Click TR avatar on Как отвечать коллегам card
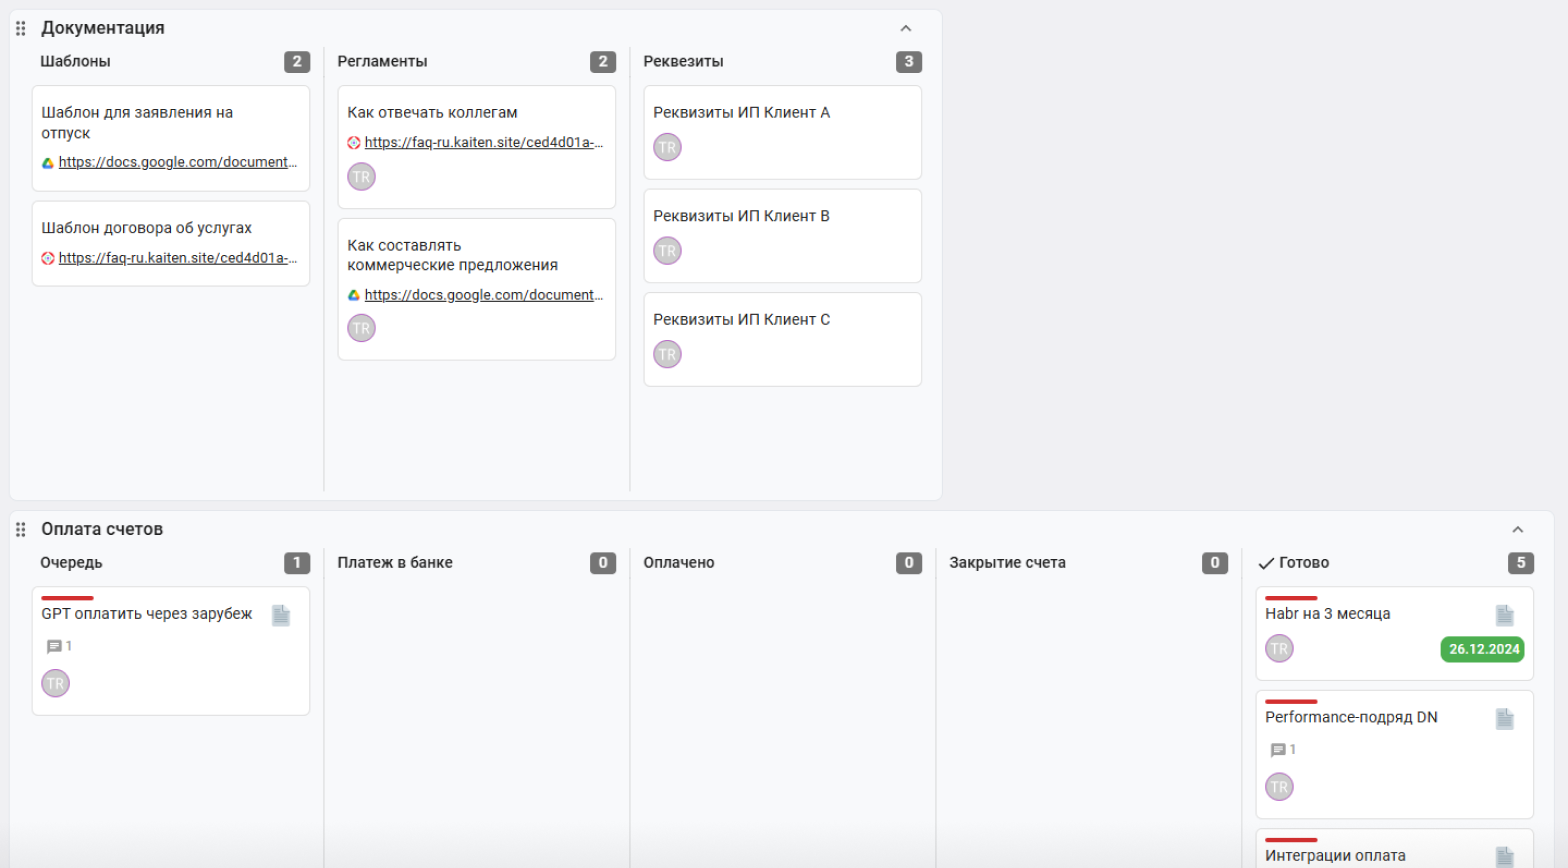Viewport: 1568px width, 868px height. coord(361,177)
